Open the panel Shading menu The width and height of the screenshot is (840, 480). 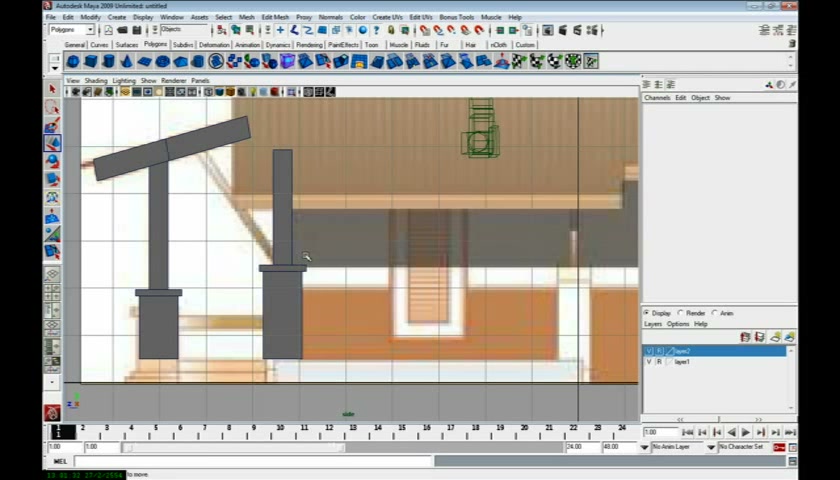(x=96, y=80)
